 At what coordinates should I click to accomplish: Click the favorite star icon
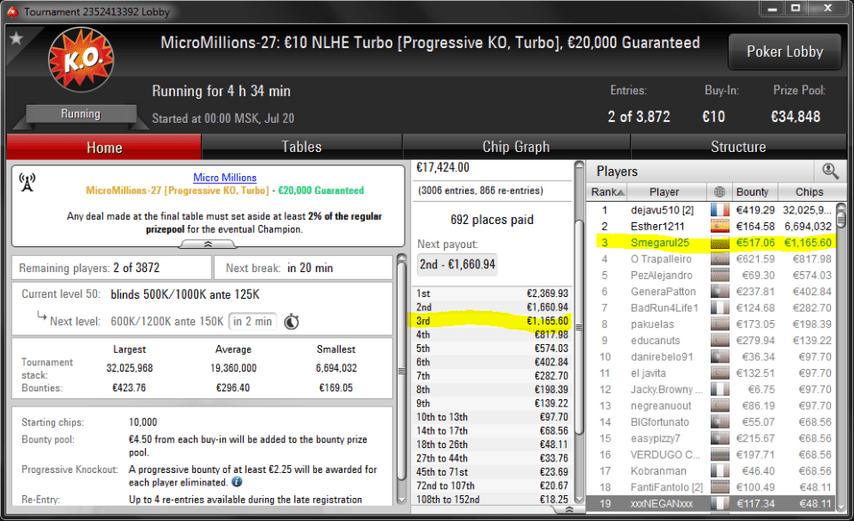tap(16, 38)
